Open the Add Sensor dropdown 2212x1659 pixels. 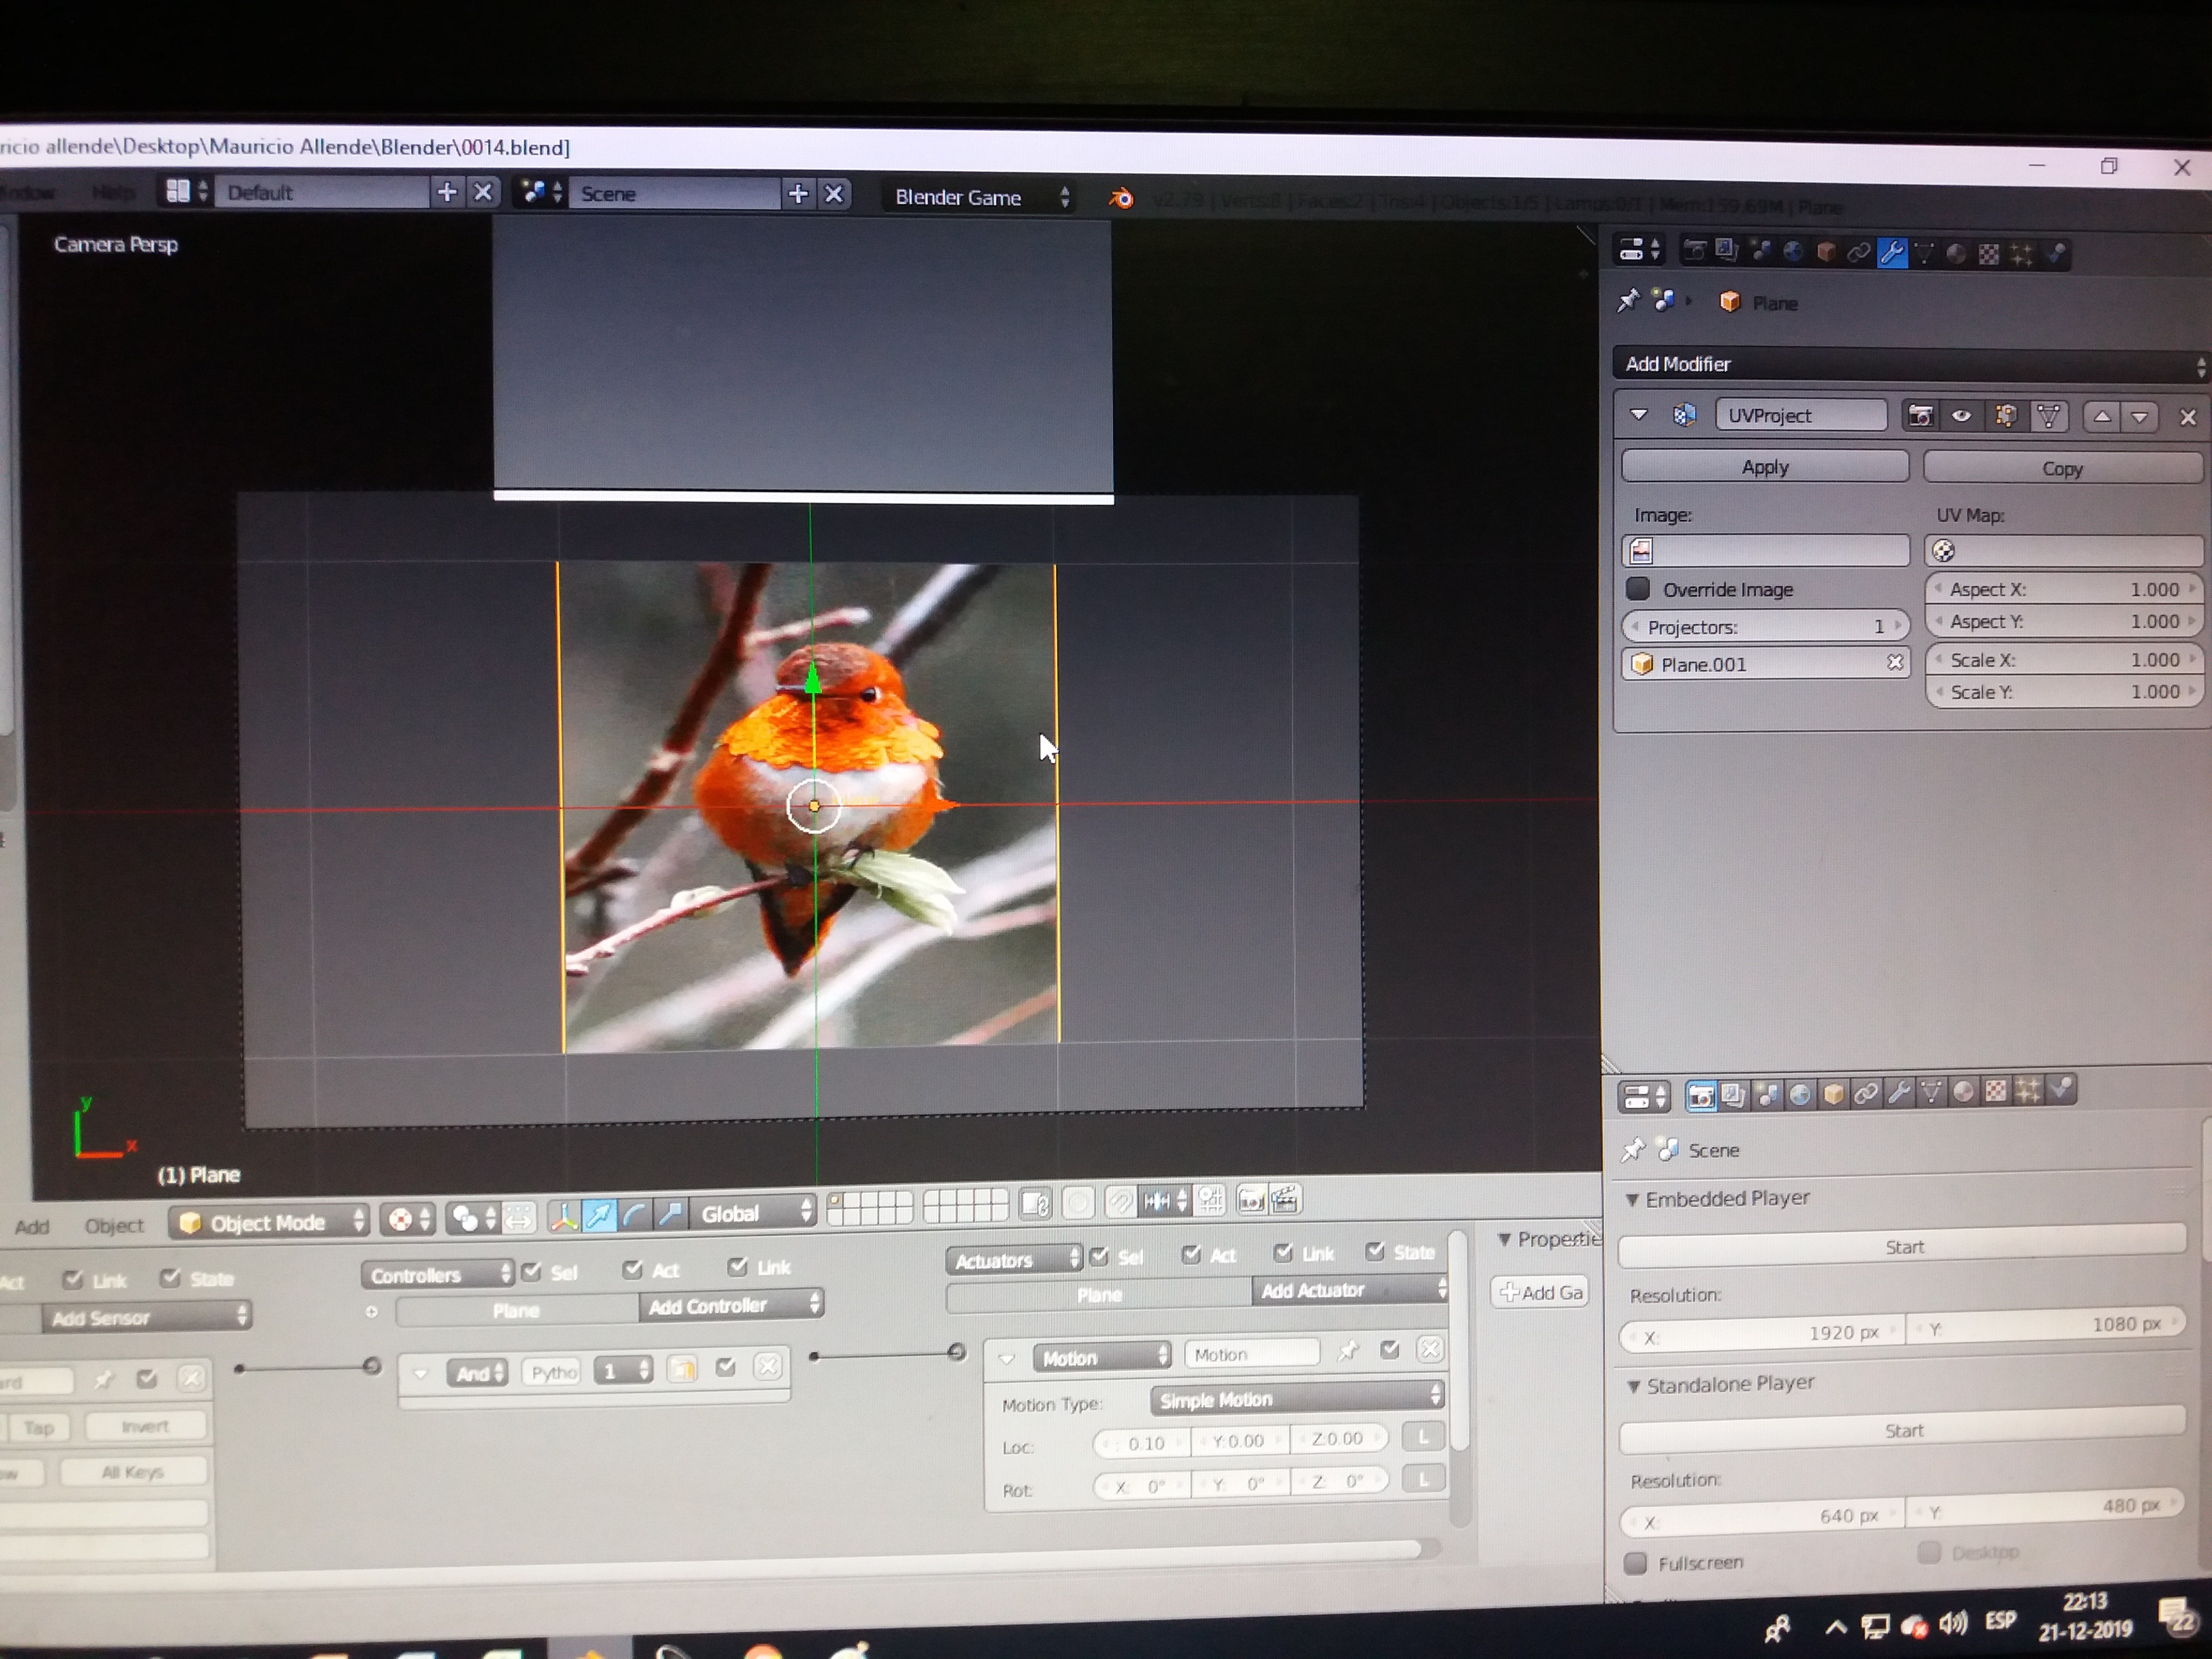coord(147,1317)
